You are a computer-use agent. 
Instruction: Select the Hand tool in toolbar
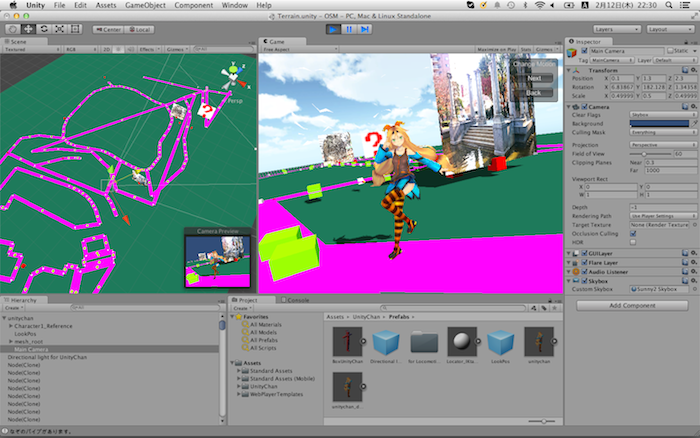[x=12, y=29]
